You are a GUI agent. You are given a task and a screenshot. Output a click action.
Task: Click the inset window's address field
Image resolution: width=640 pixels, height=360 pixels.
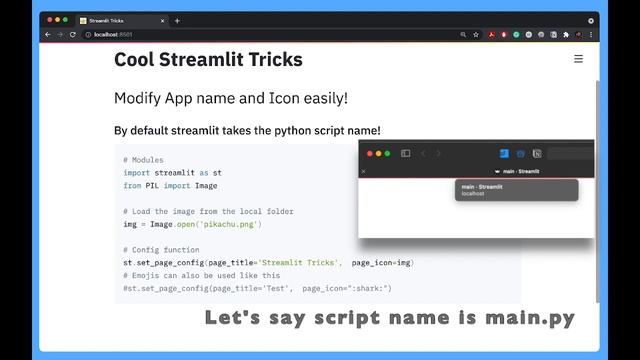[571, 153]
